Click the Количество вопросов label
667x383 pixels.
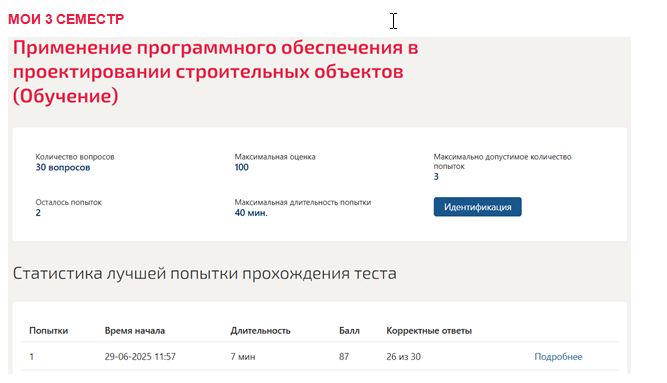(75, 157)
